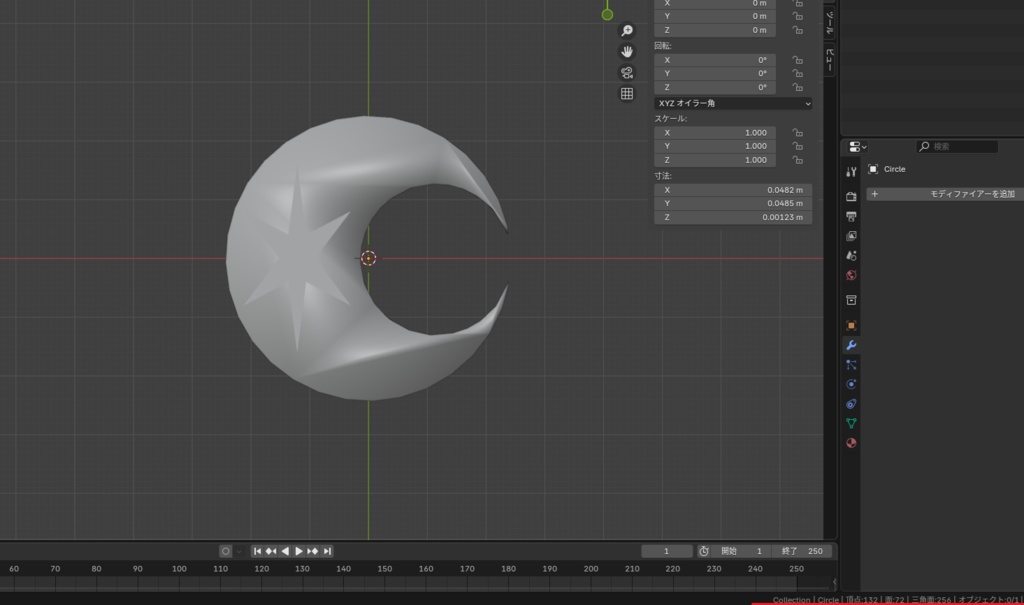Toggle lock on scale Z
1024x605 pixels.
(x=797, y=160)
